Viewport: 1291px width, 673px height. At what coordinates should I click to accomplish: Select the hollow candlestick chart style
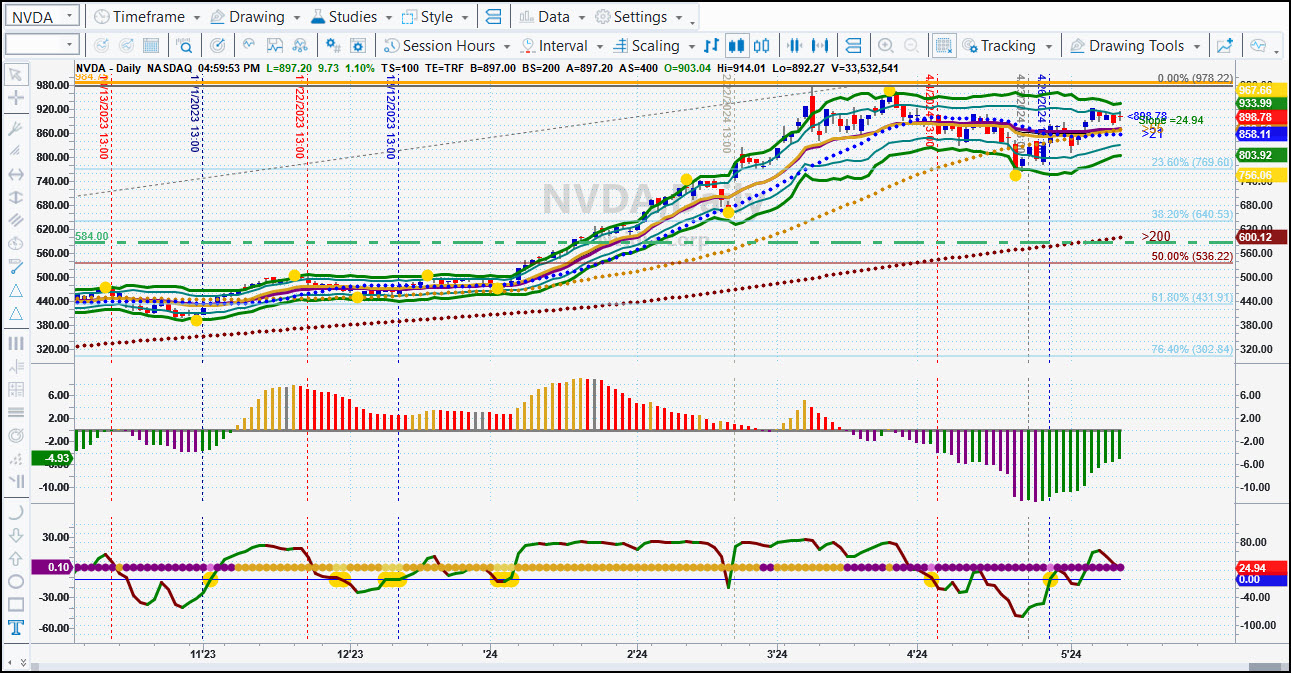coord(762,45)
